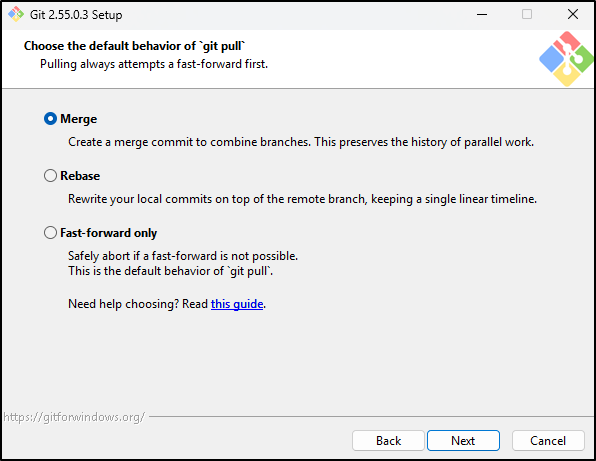Viewport: 596px width, 461px height.
Task: Select the Merge radio button
Action: [50, 119]
